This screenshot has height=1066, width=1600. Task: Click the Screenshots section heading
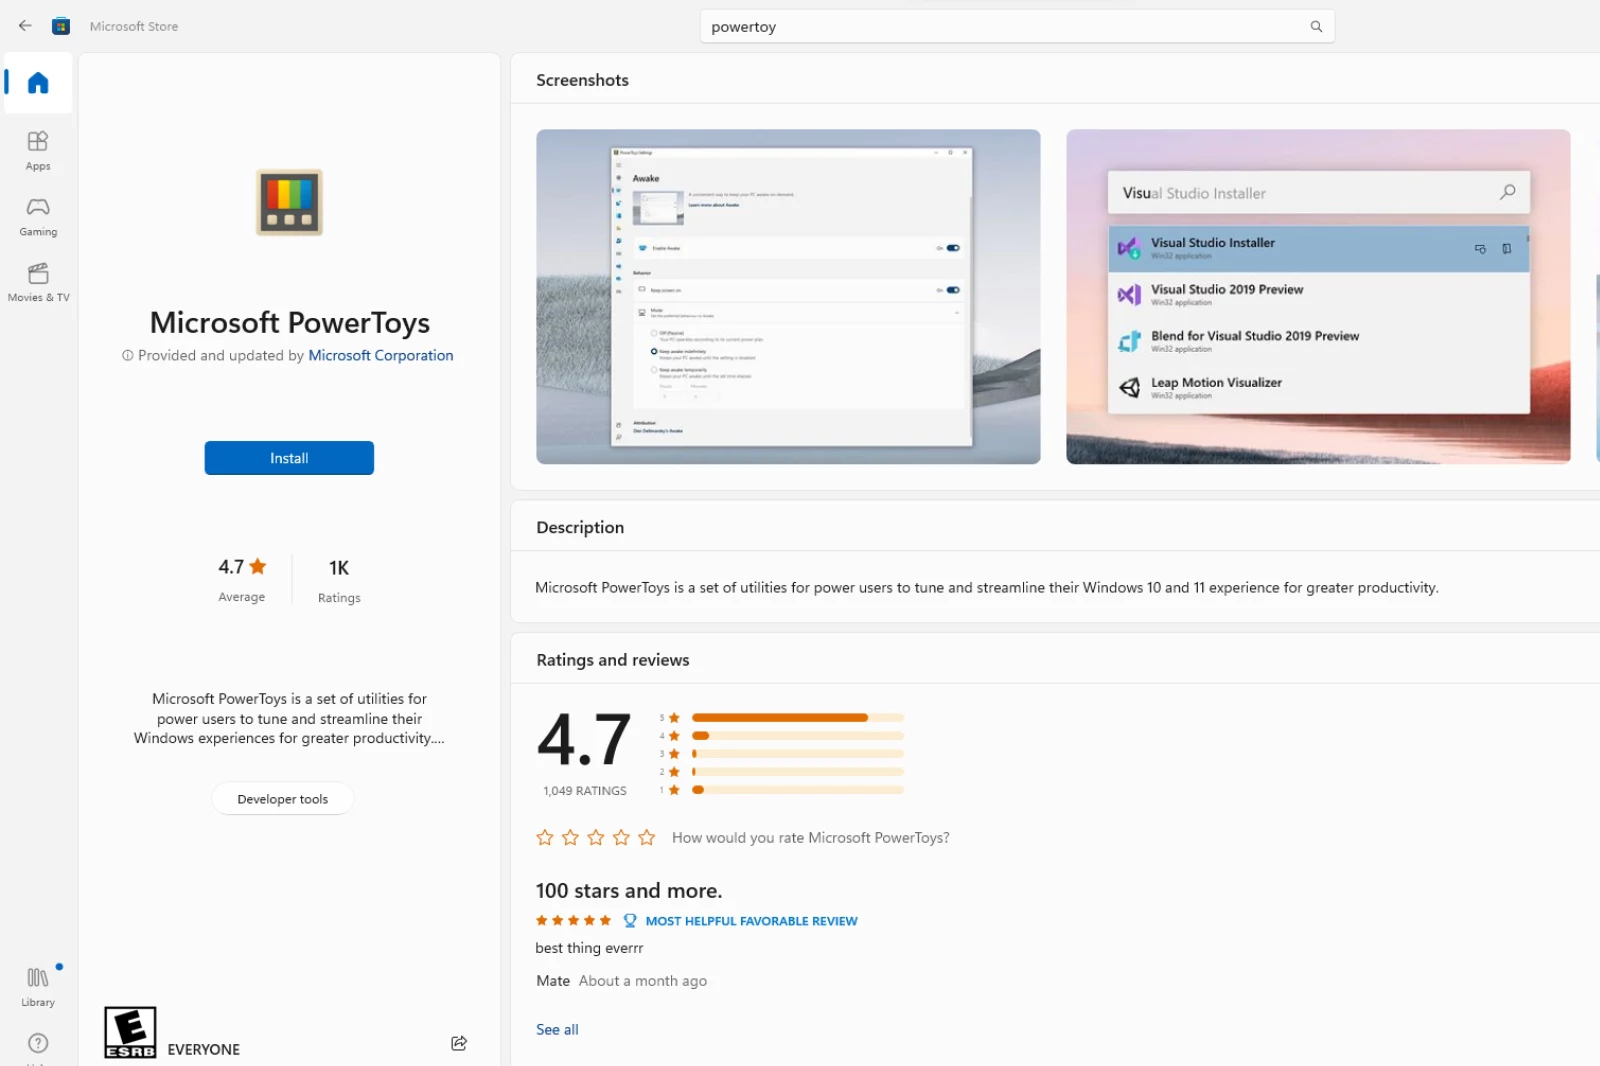click(x=582, y=80)
